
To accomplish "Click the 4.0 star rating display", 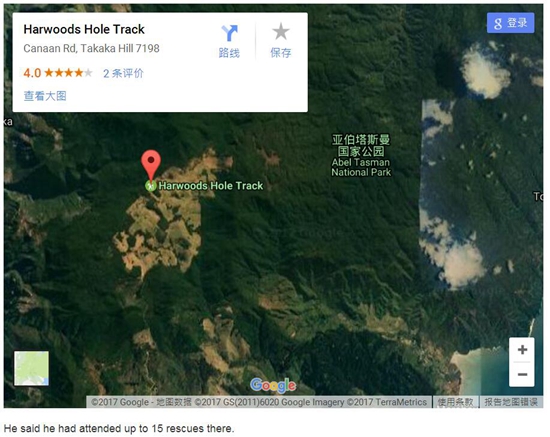I will pos(58,73).
